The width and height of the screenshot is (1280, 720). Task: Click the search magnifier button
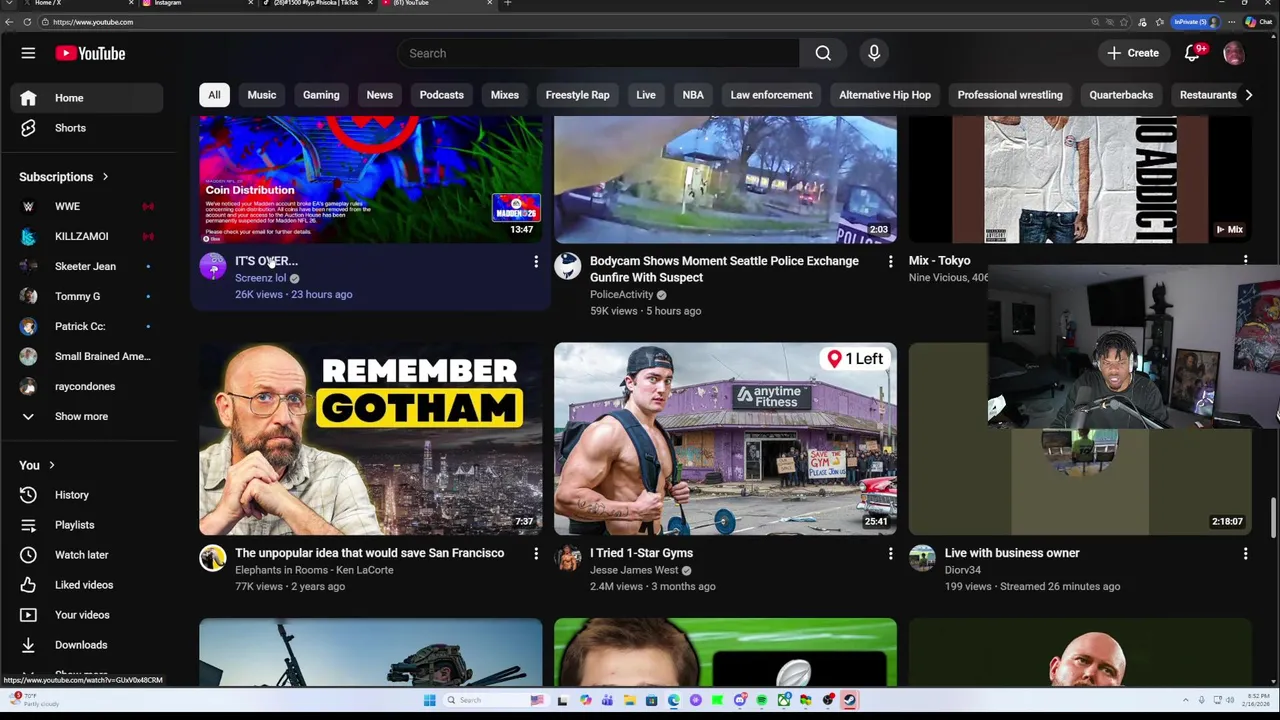[x=823, y=53]
